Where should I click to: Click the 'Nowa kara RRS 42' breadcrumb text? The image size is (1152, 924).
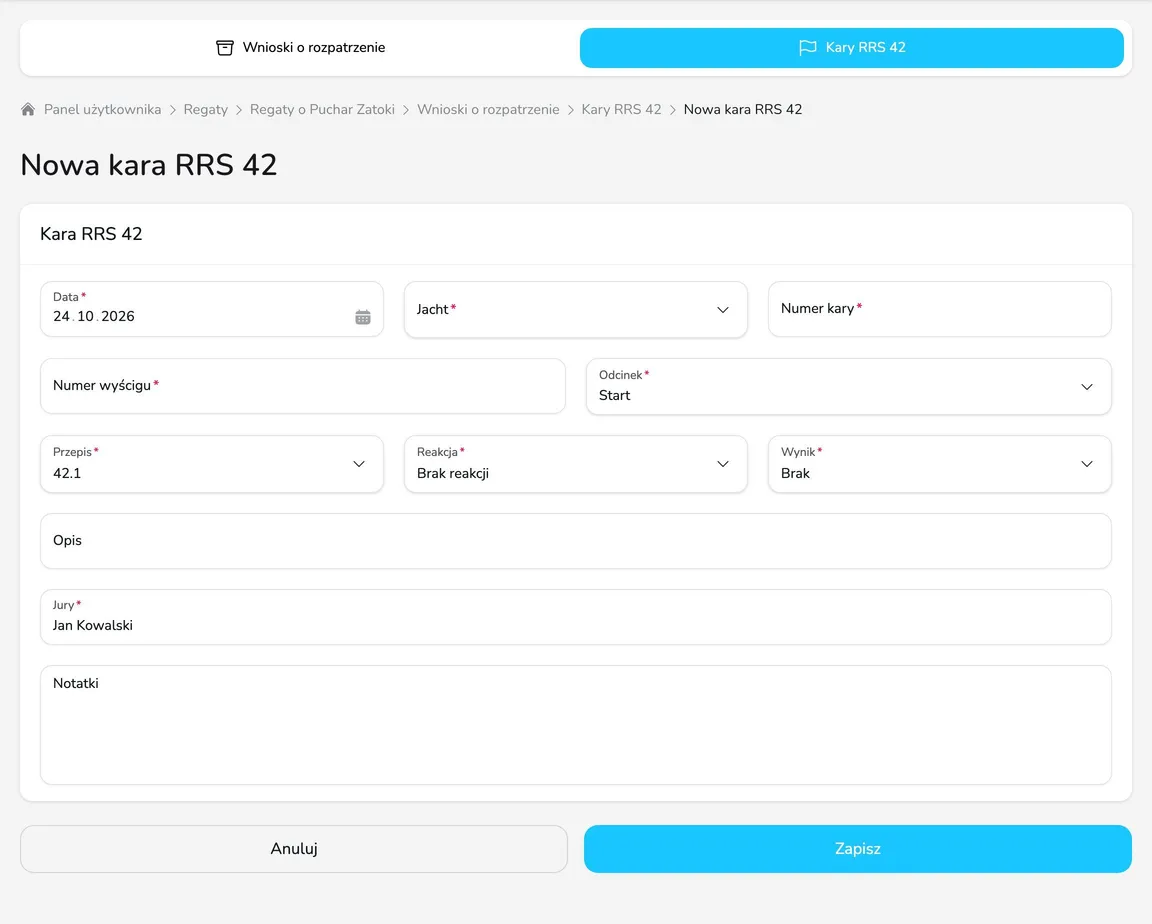pyautogui.click(x=743, y=109)
